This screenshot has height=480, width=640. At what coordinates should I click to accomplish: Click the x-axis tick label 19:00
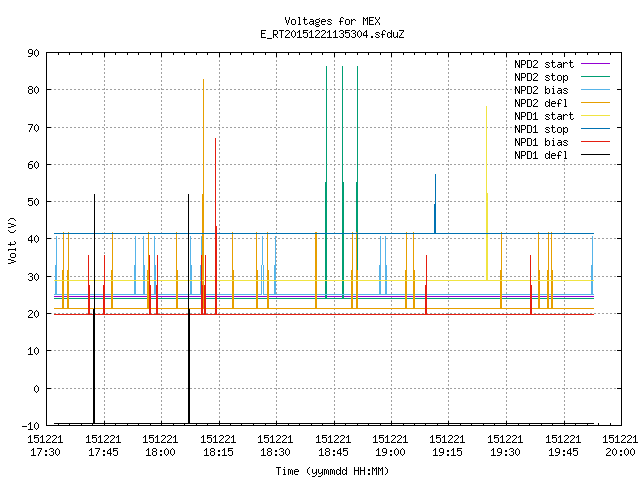pos(391,452)
